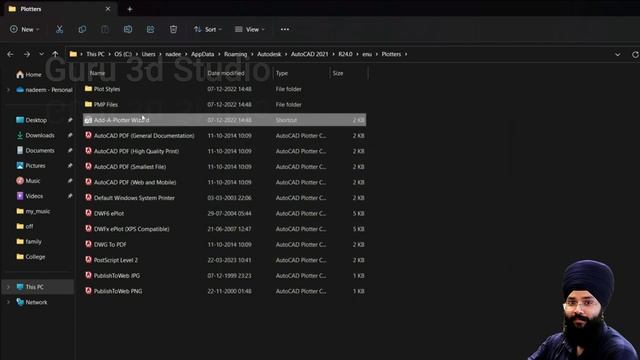
Task: Click Autodesk in address path
Action: tap(269, 54)
